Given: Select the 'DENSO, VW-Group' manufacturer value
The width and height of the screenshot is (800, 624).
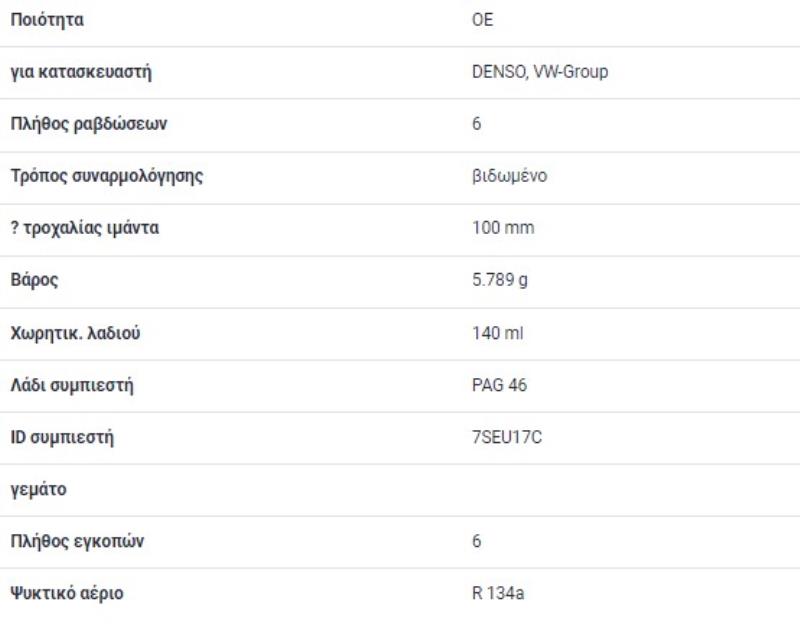Looking at the screenshot, I should point(540,72).
